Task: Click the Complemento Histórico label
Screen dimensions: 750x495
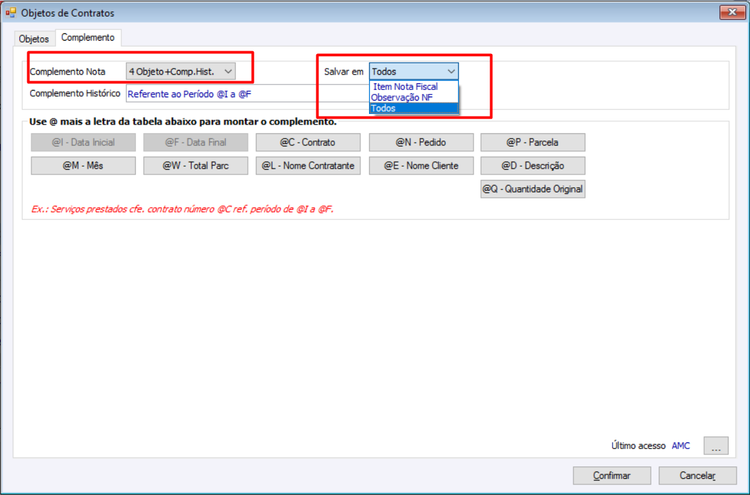Action: pos(75,93)
